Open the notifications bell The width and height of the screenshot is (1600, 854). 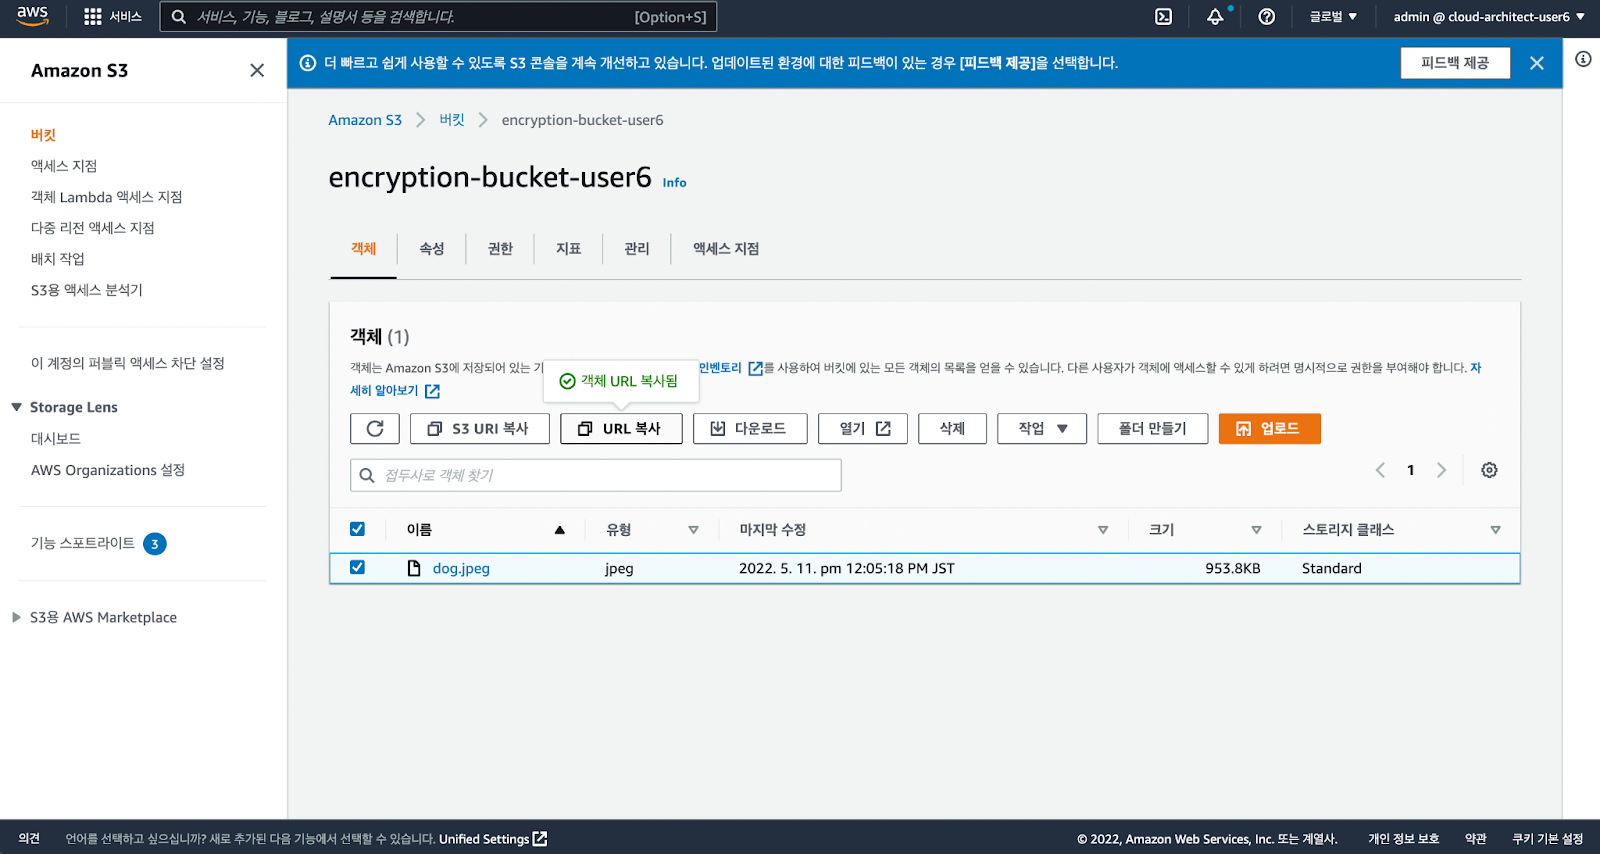pos(1215,17)
